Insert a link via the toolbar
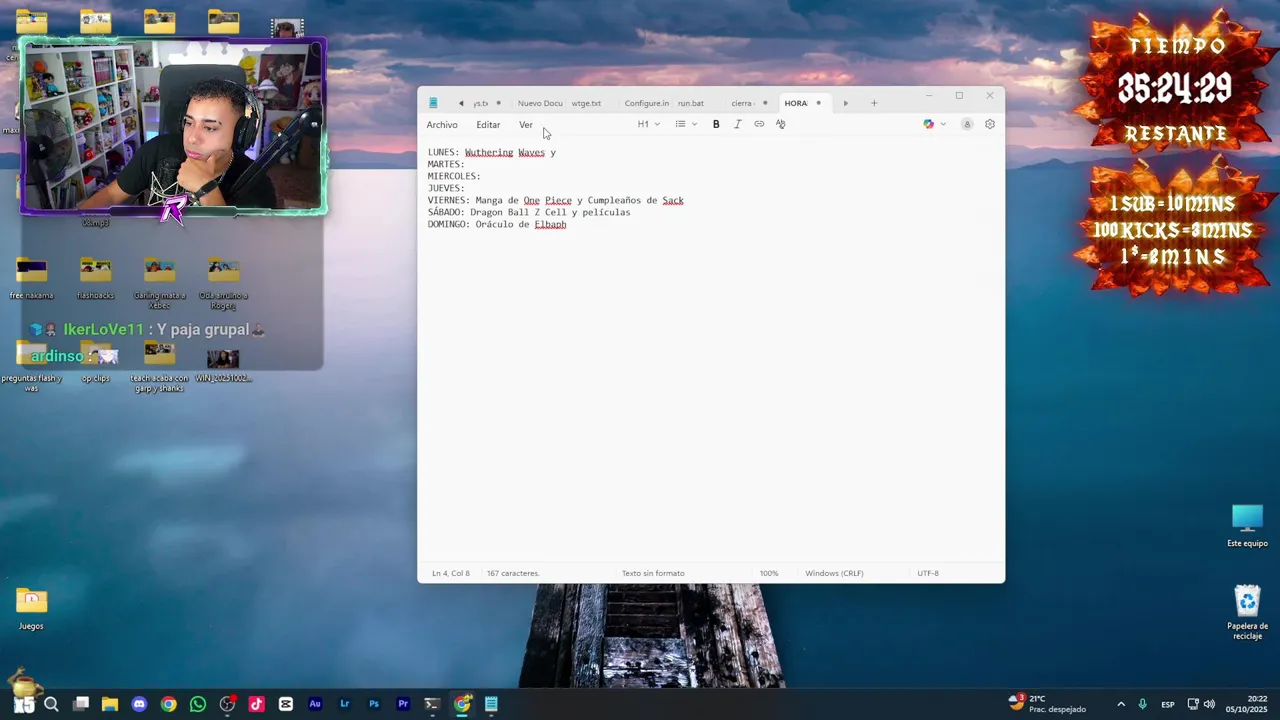The image size is (1280, 720). pos(759,124)
